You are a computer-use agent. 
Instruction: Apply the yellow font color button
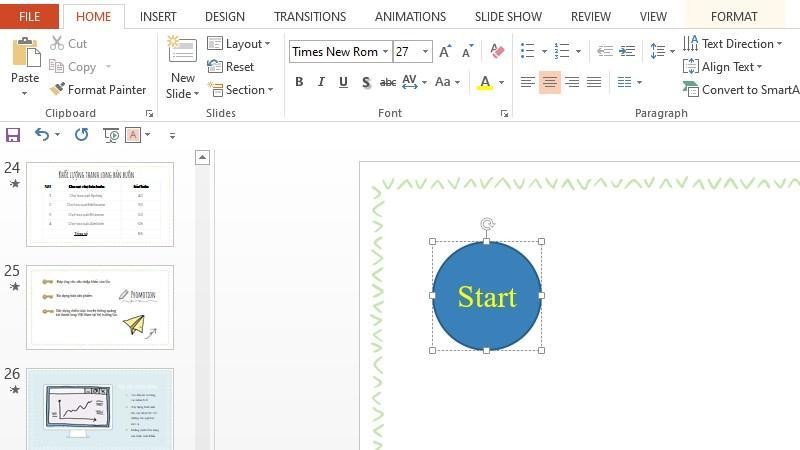tap(485, 82)
